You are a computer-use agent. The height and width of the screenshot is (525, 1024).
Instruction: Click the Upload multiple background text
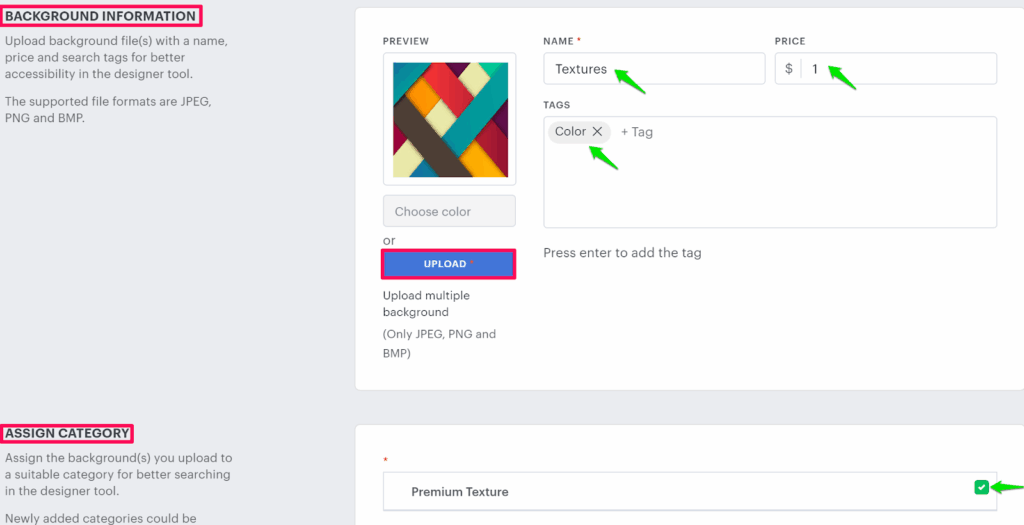426,303
